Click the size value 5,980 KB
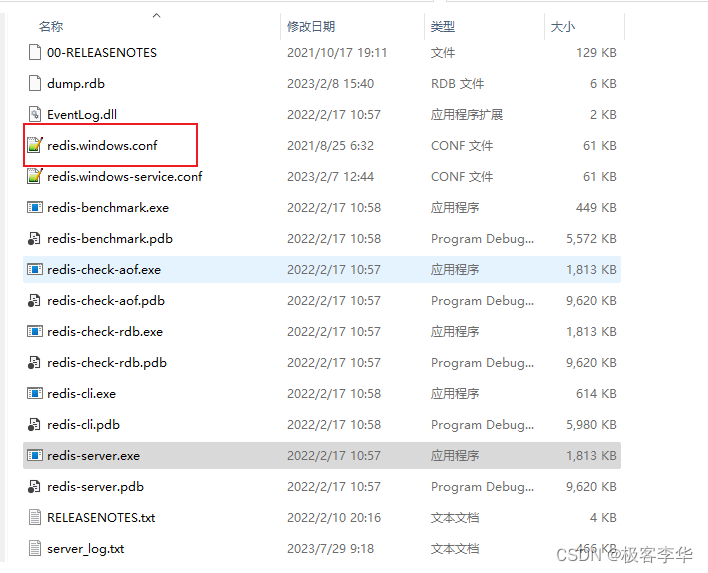 tap(592, 424)
